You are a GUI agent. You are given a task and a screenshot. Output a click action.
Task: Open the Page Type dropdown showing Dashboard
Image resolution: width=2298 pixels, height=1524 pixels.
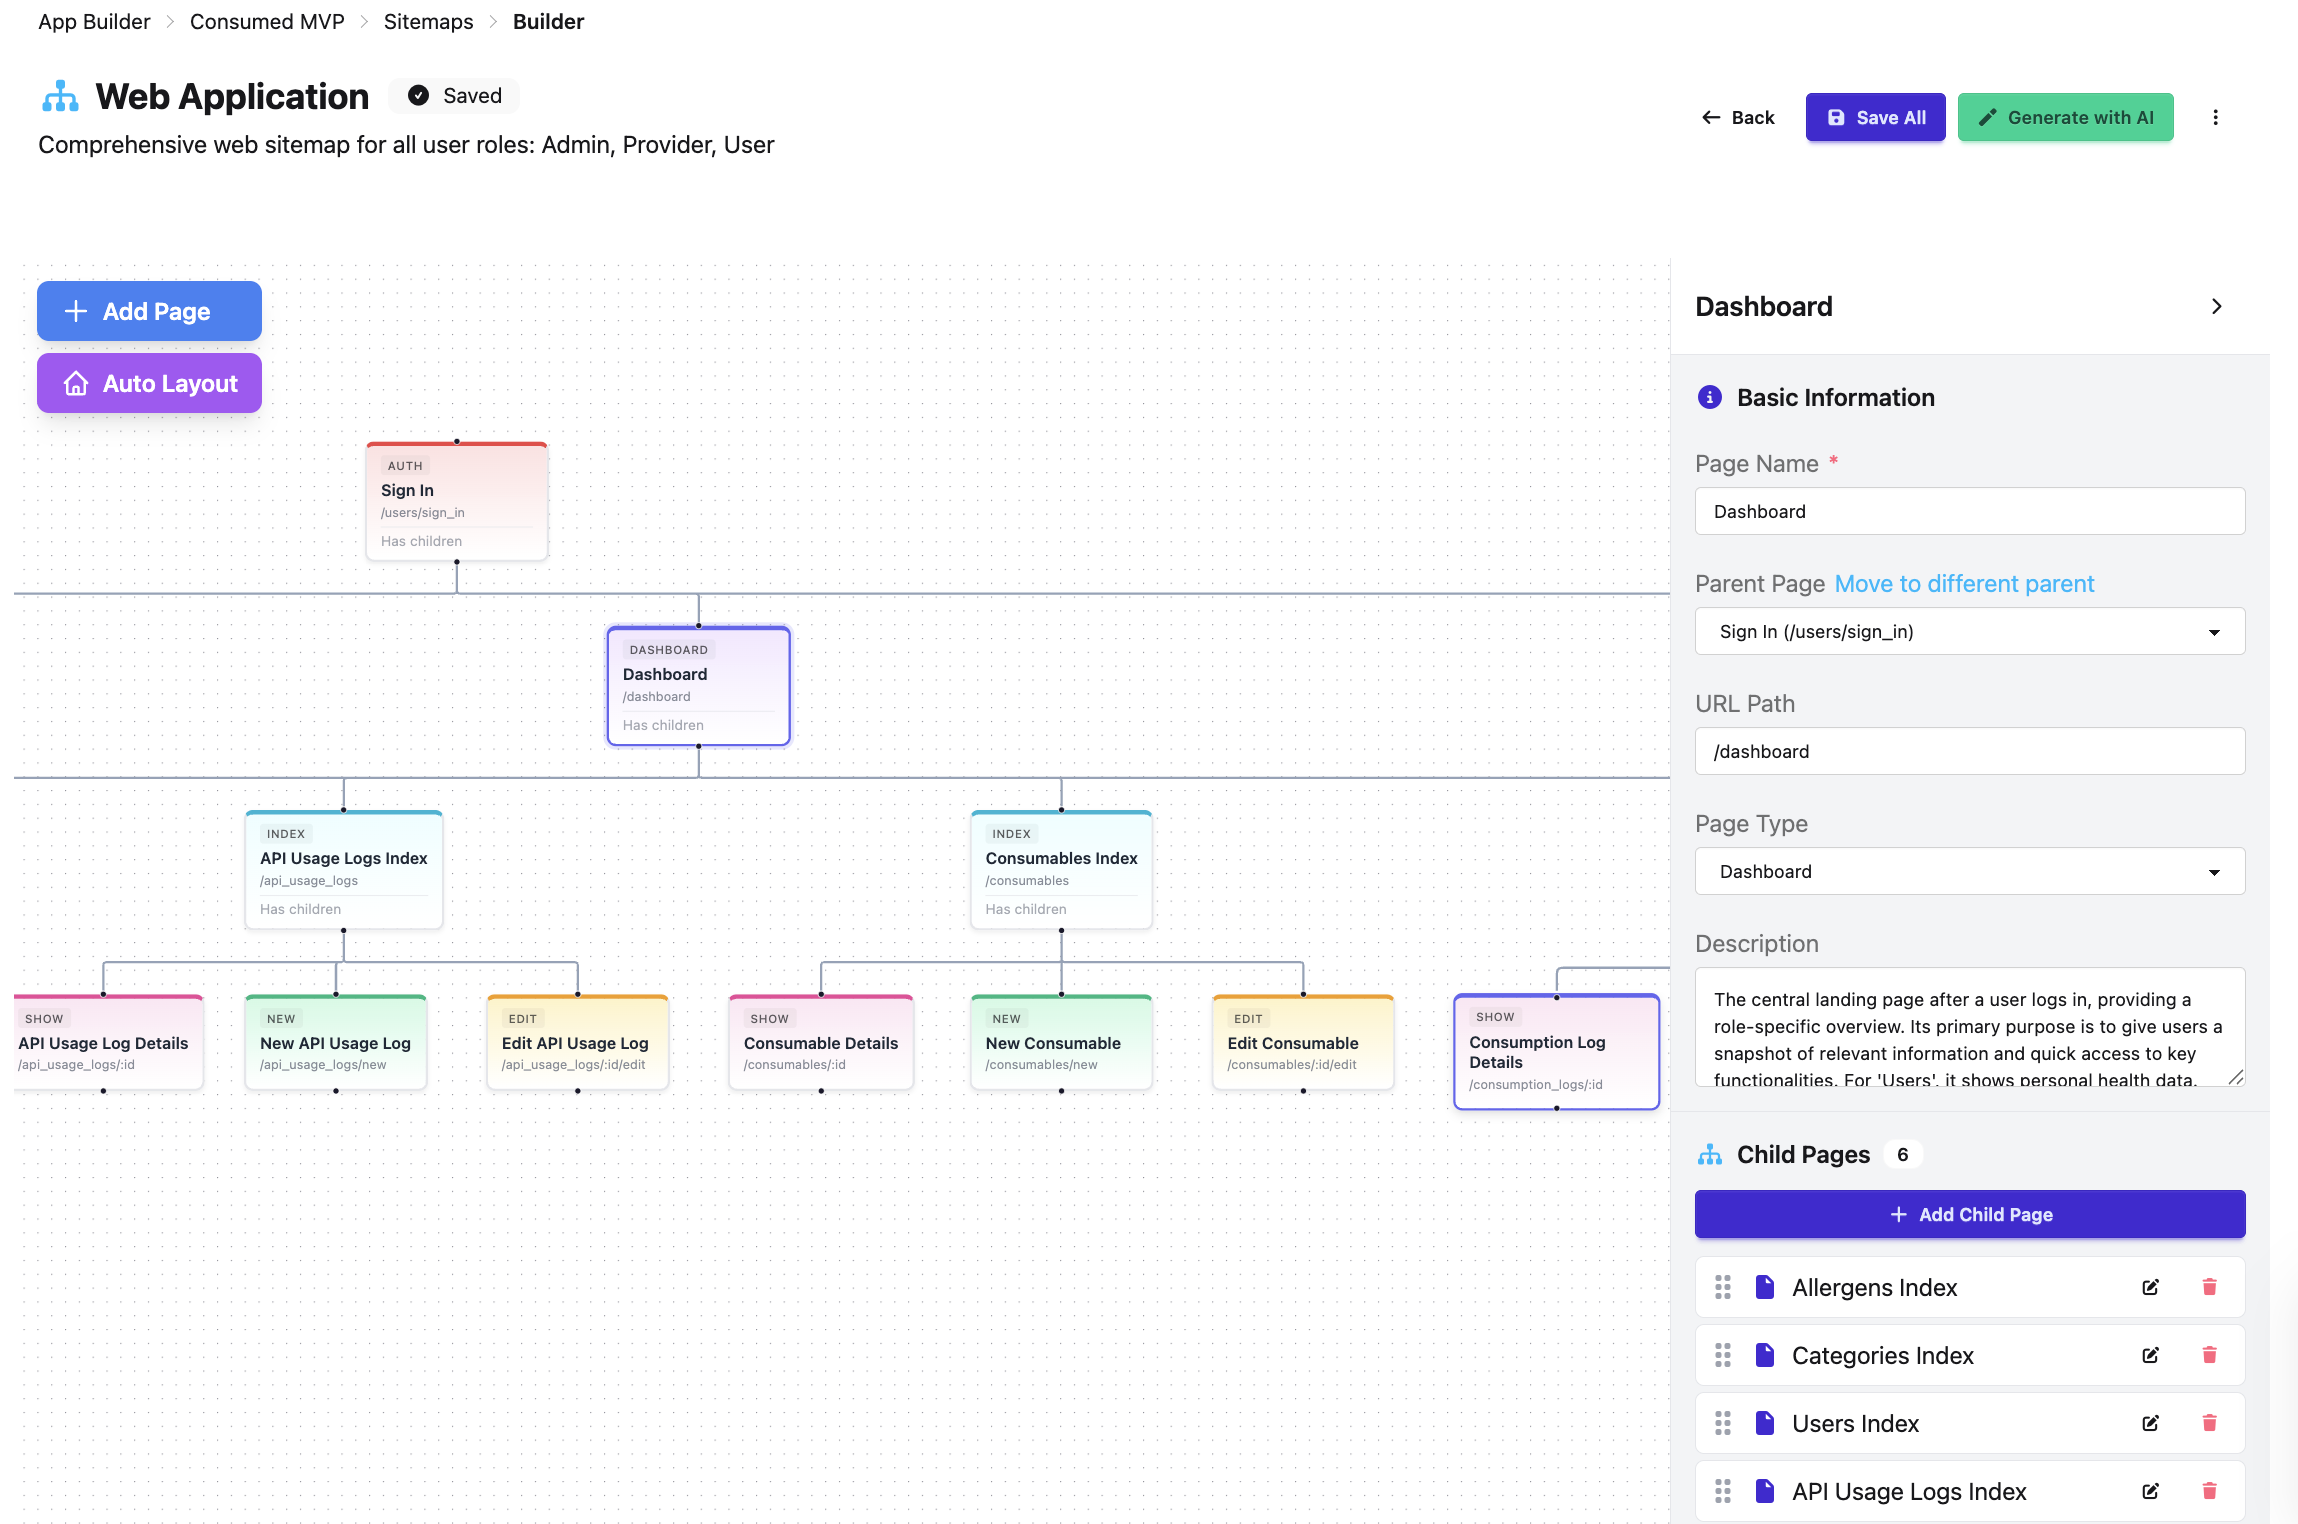[x=1969, y=871]
